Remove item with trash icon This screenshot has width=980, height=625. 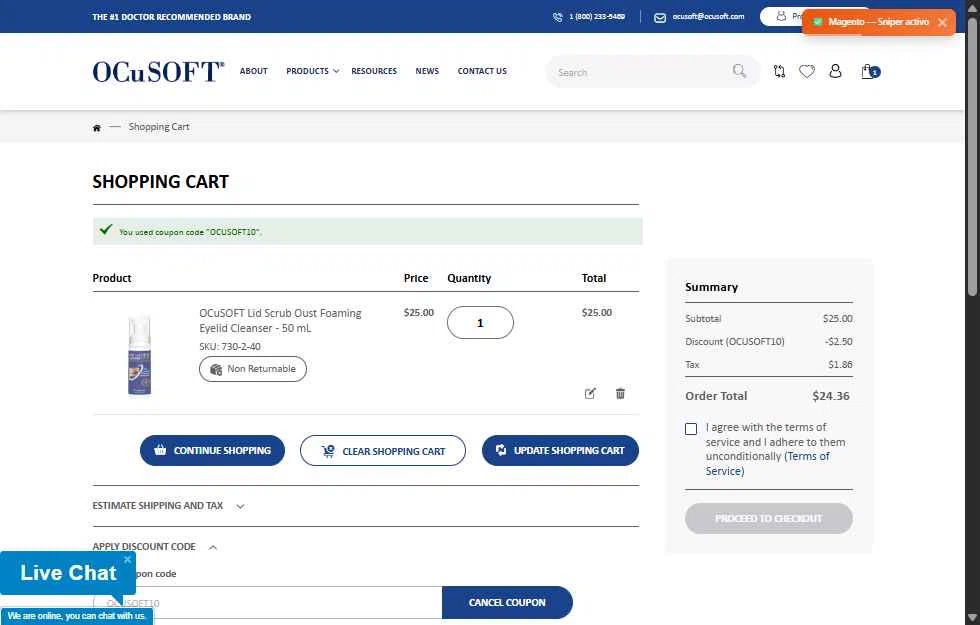coord(620,393)
